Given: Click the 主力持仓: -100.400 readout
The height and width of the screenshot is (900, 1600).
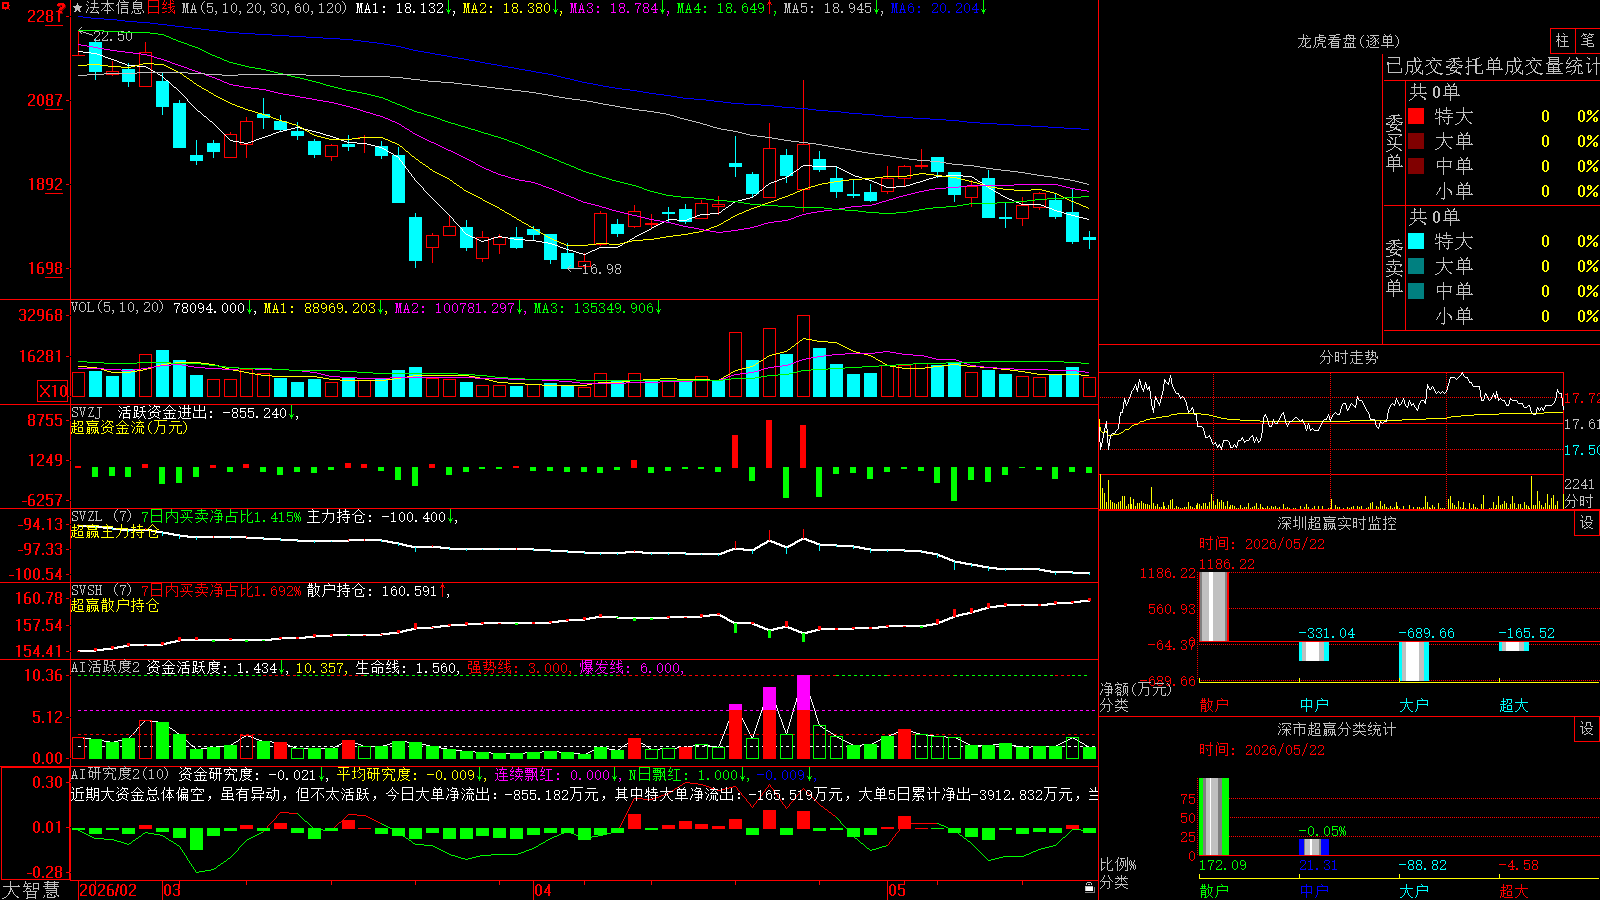Looking at the screenshot, I should point(381,517).
